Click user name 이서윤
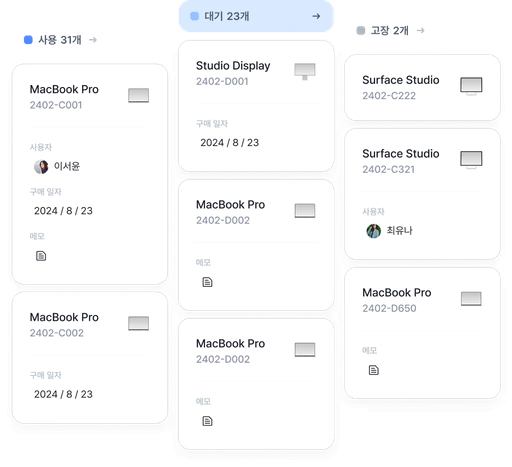 (x=67, y=166)
